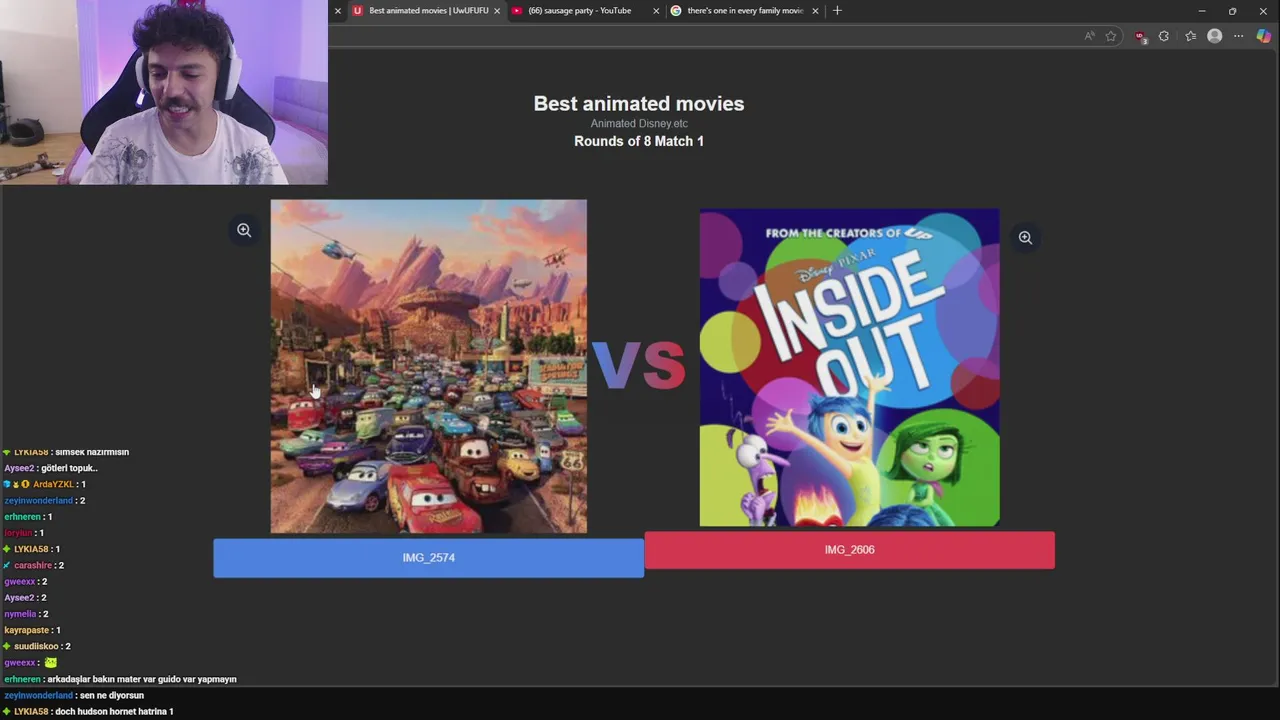Click chat username ArdaYZKL

click(x=53, y=484)
